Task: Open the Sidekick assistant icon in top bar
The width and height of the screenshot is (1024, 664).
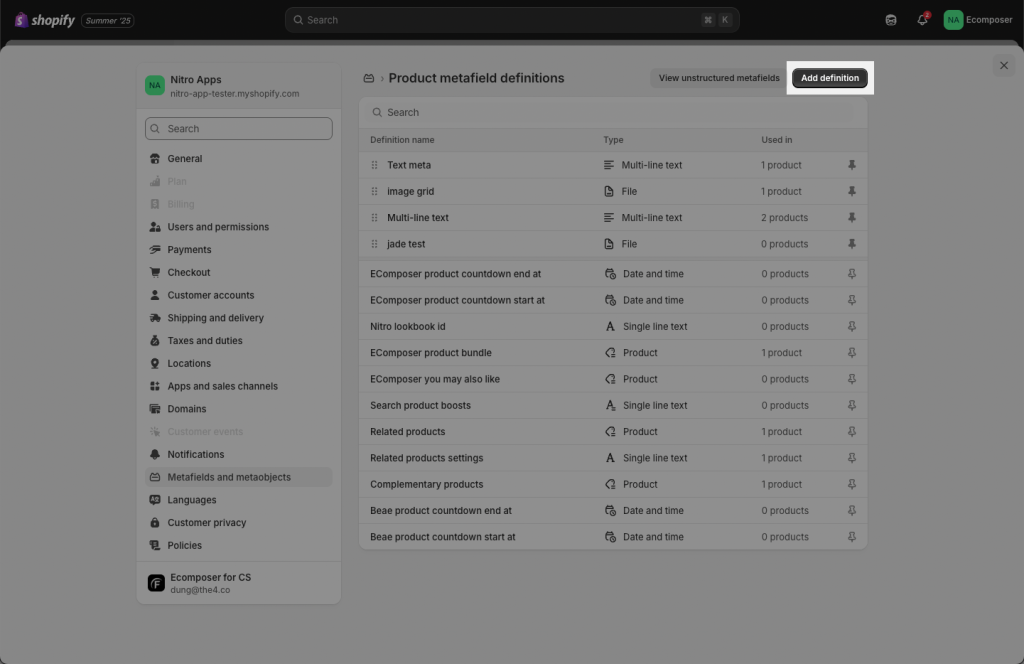Action: (891, 20)
